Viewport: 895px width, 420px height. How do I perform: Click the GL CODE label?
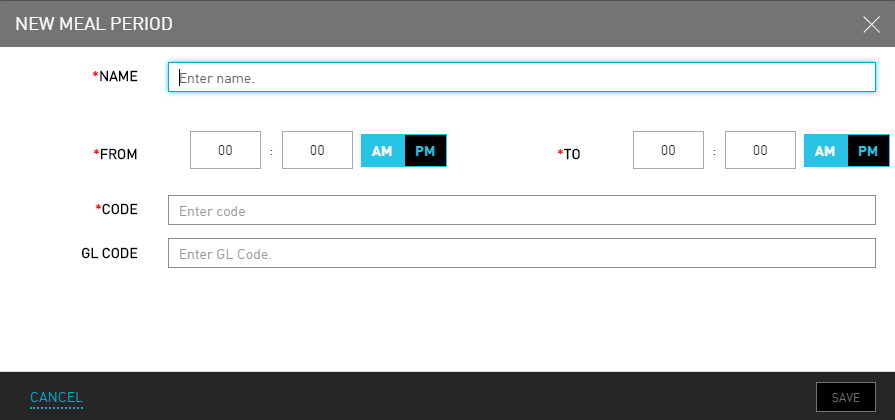click(x=110, y=253)
